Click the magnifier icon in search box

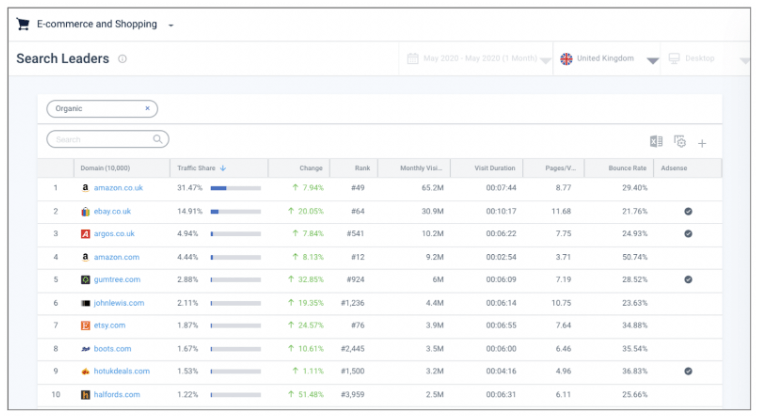[158, 140]
